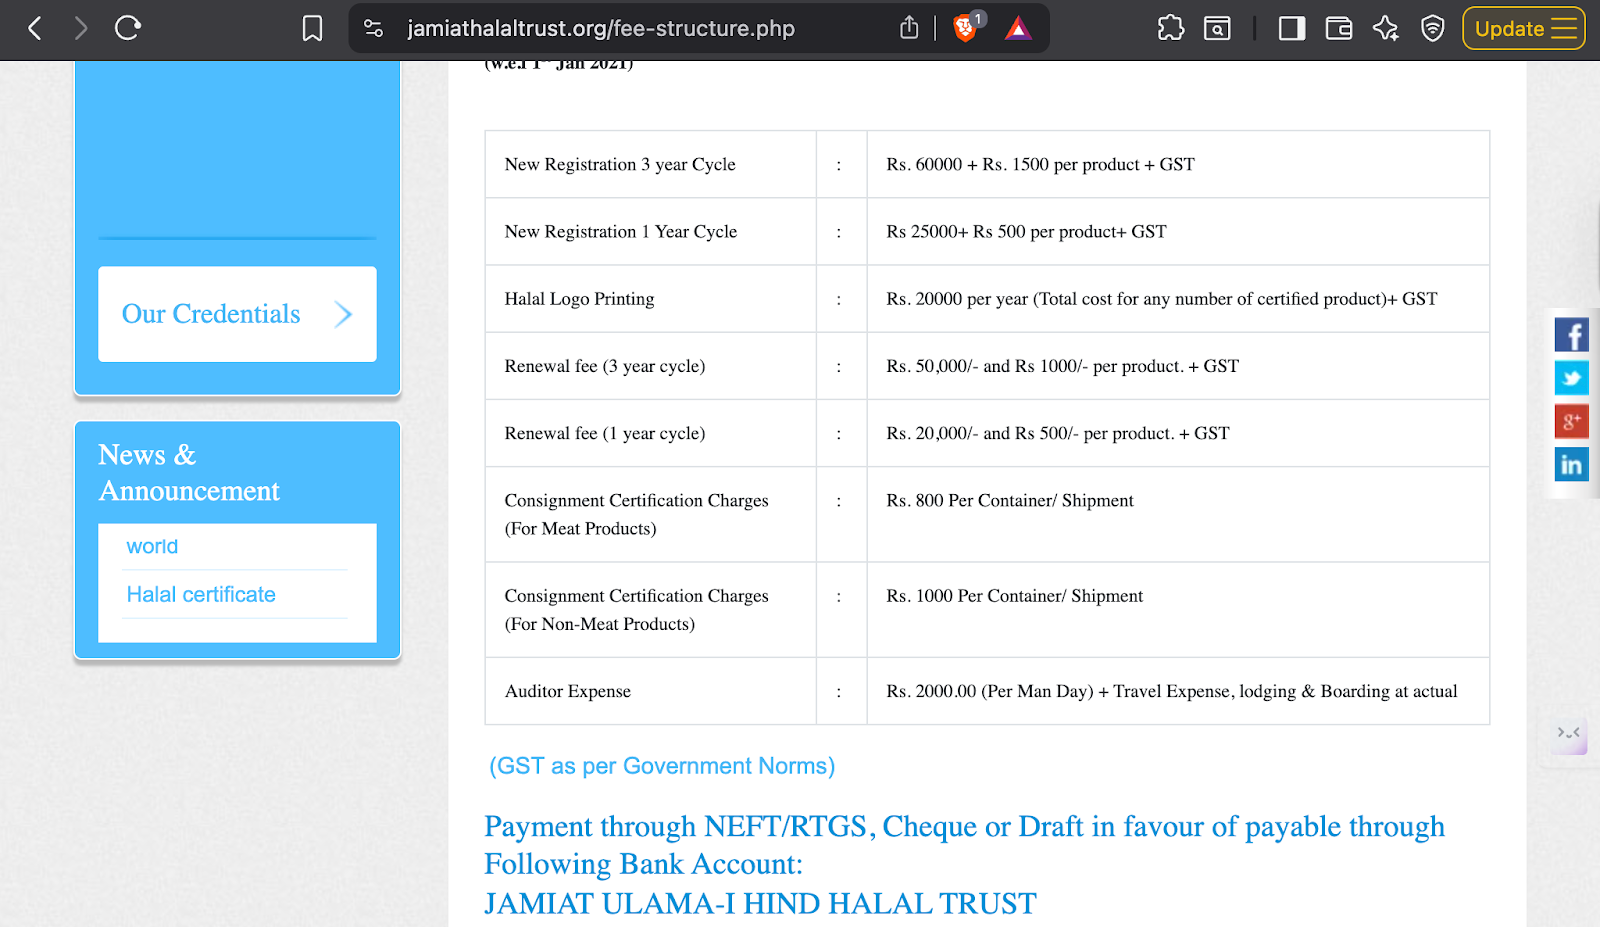Viewport: 1600px width, 927px height.
Task: Share page on Facebook
Action: click(1571, 335)
